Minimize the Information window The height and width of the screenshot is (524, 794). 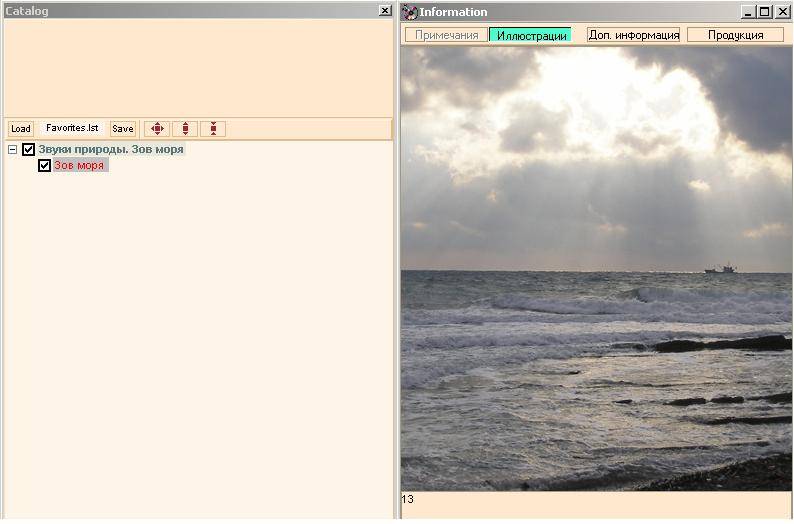748,12
